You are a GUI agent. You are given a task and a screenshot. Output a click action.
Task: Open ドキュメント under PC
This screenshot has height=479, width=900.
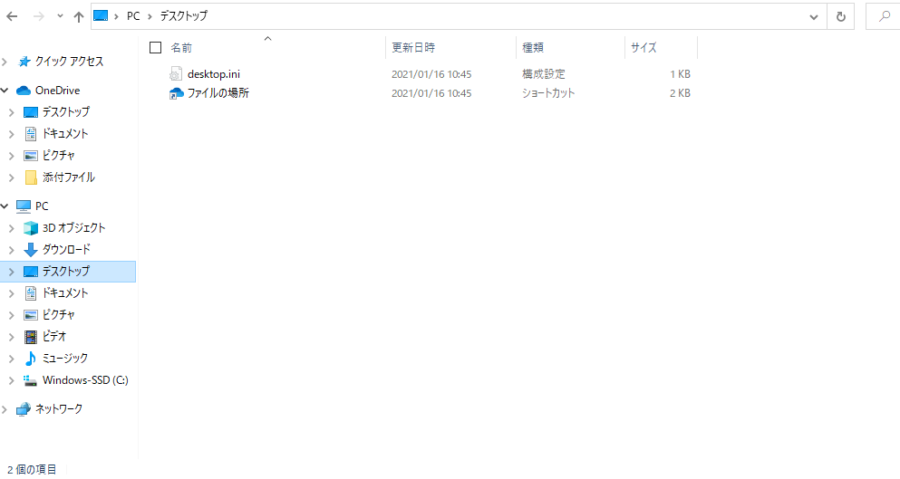tap(65, 293)
